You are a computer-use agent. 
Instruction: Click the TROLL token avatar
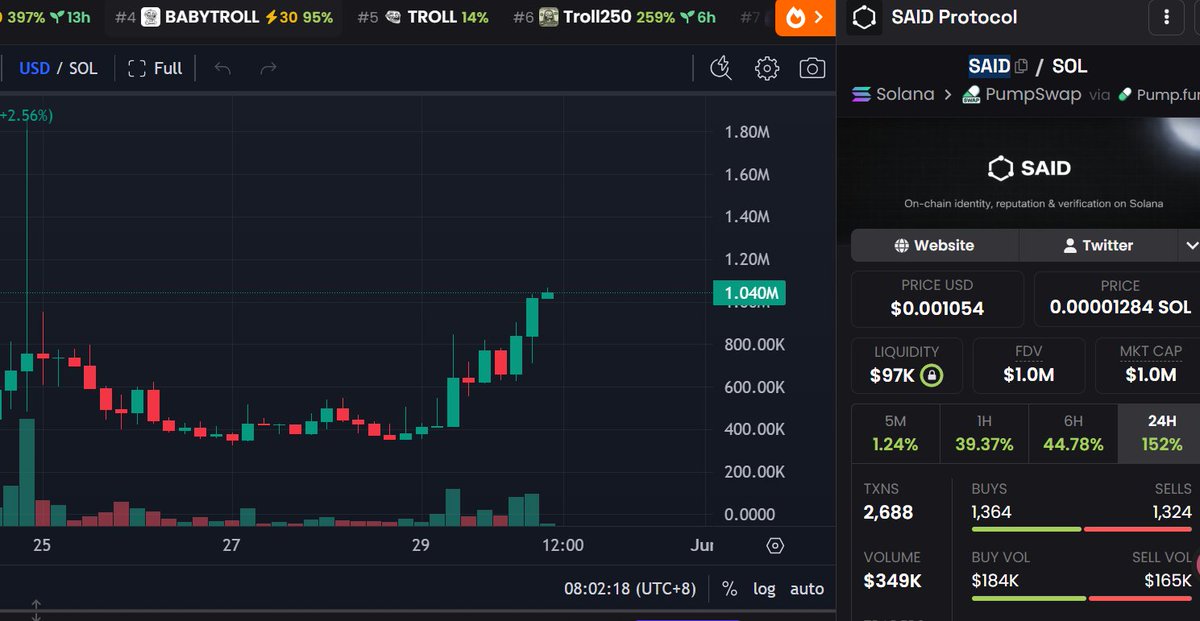pyautogui.click(x=394, y=17)
